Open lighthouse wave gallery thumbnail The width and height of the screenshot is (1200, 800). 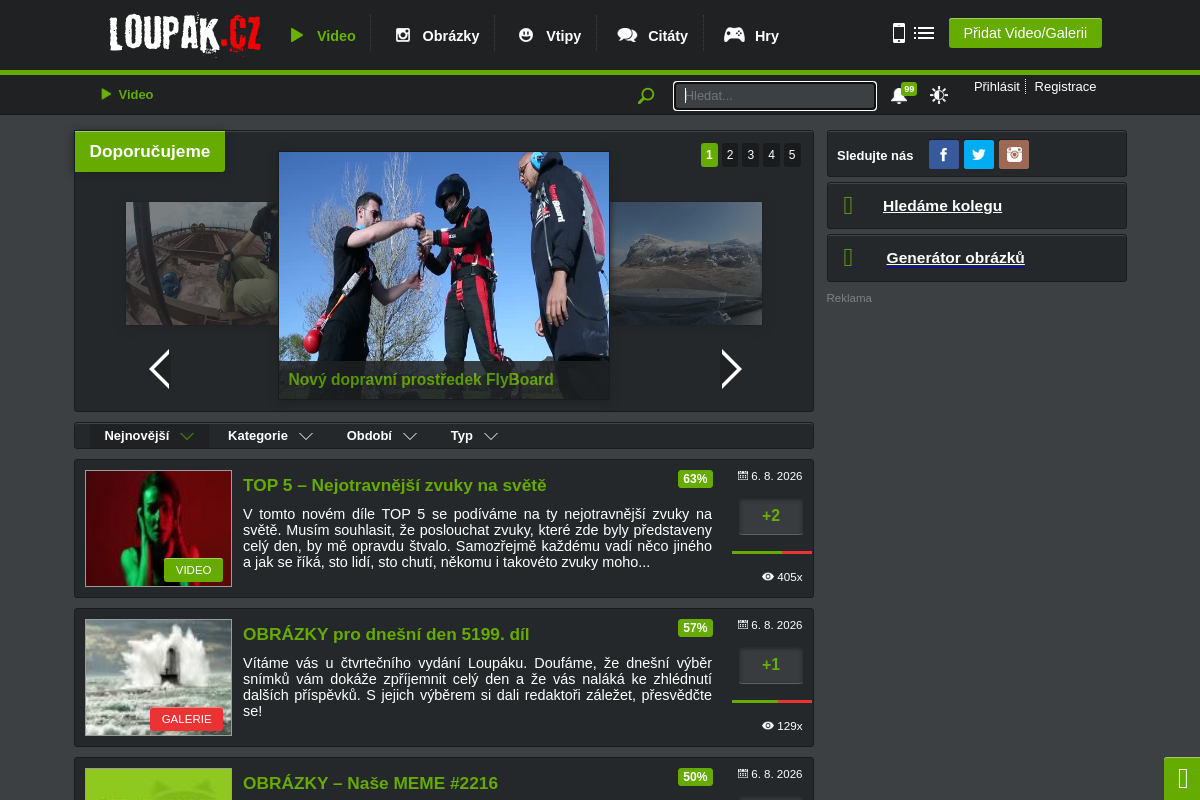[158, 677]
